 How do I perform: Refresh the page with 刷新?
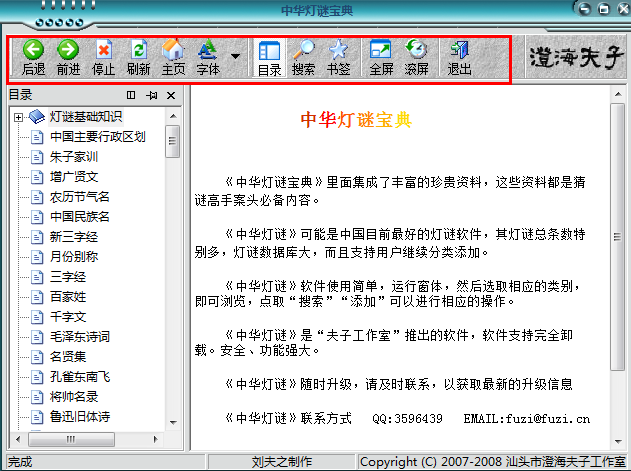click(138, 58)
